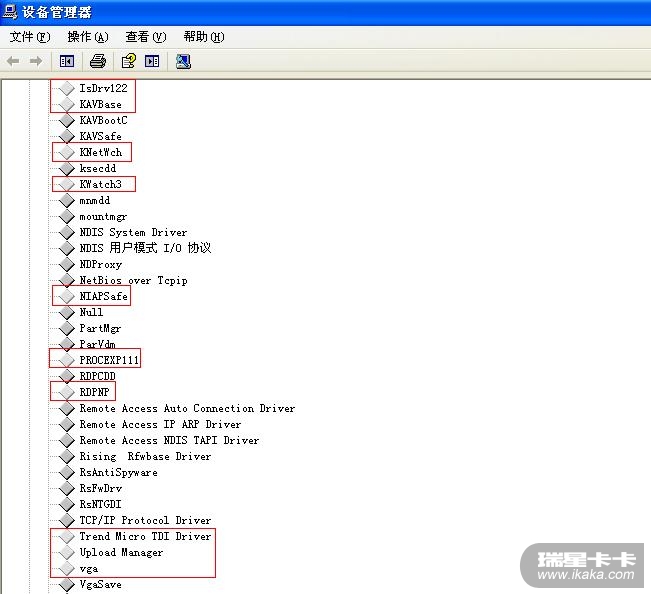
Task: Select Remote Access NDIS TAPI Driver
Action: tap(169, 440)
